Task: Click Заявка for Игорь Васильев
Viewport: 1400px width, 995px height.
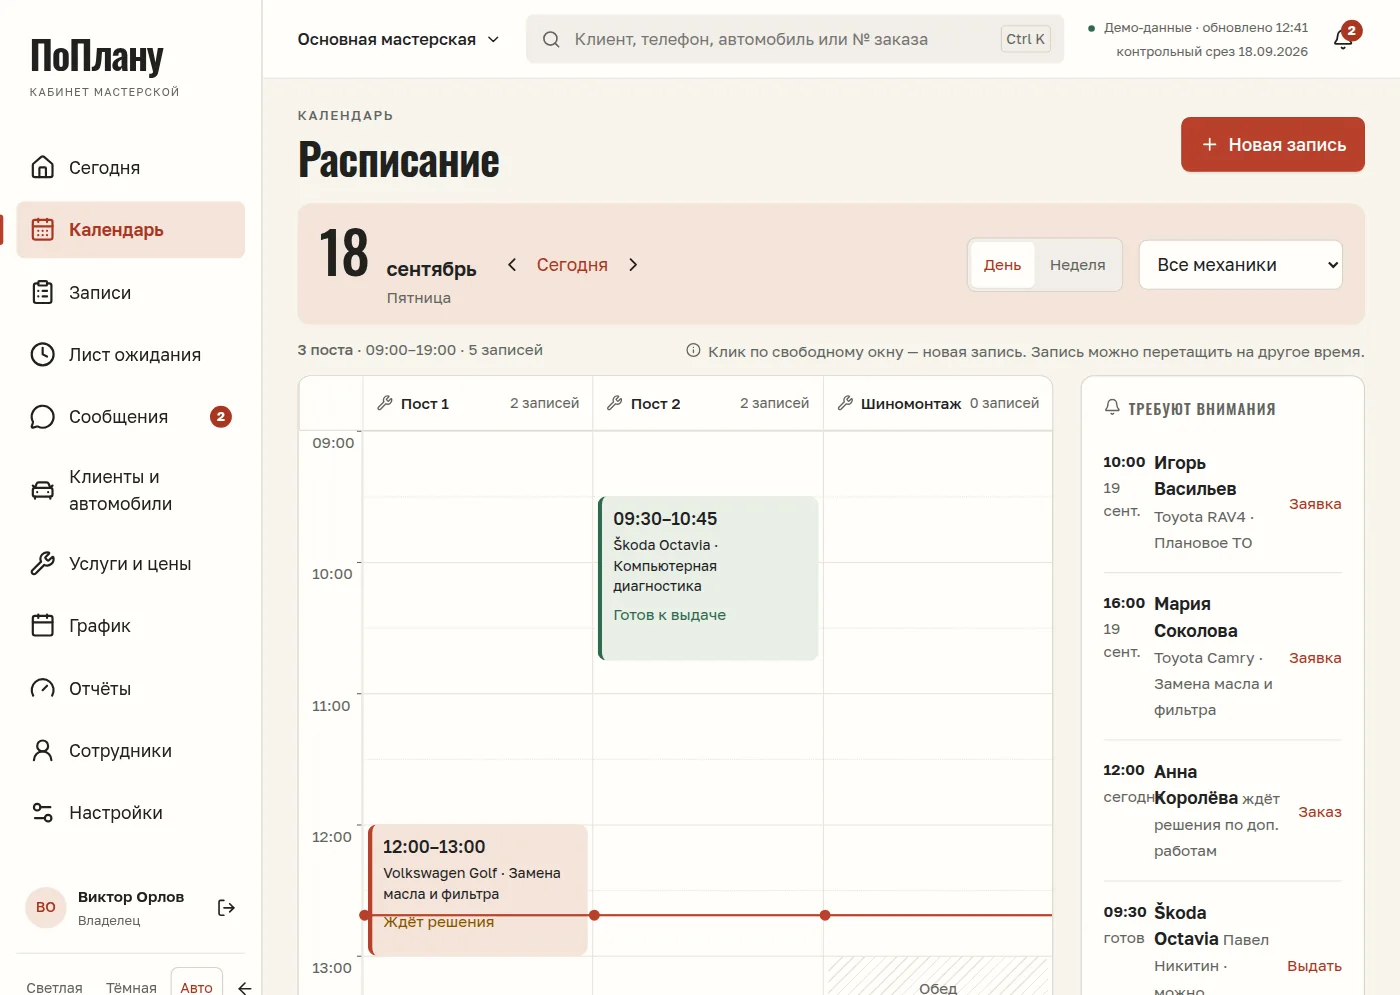Action: 1315,504
